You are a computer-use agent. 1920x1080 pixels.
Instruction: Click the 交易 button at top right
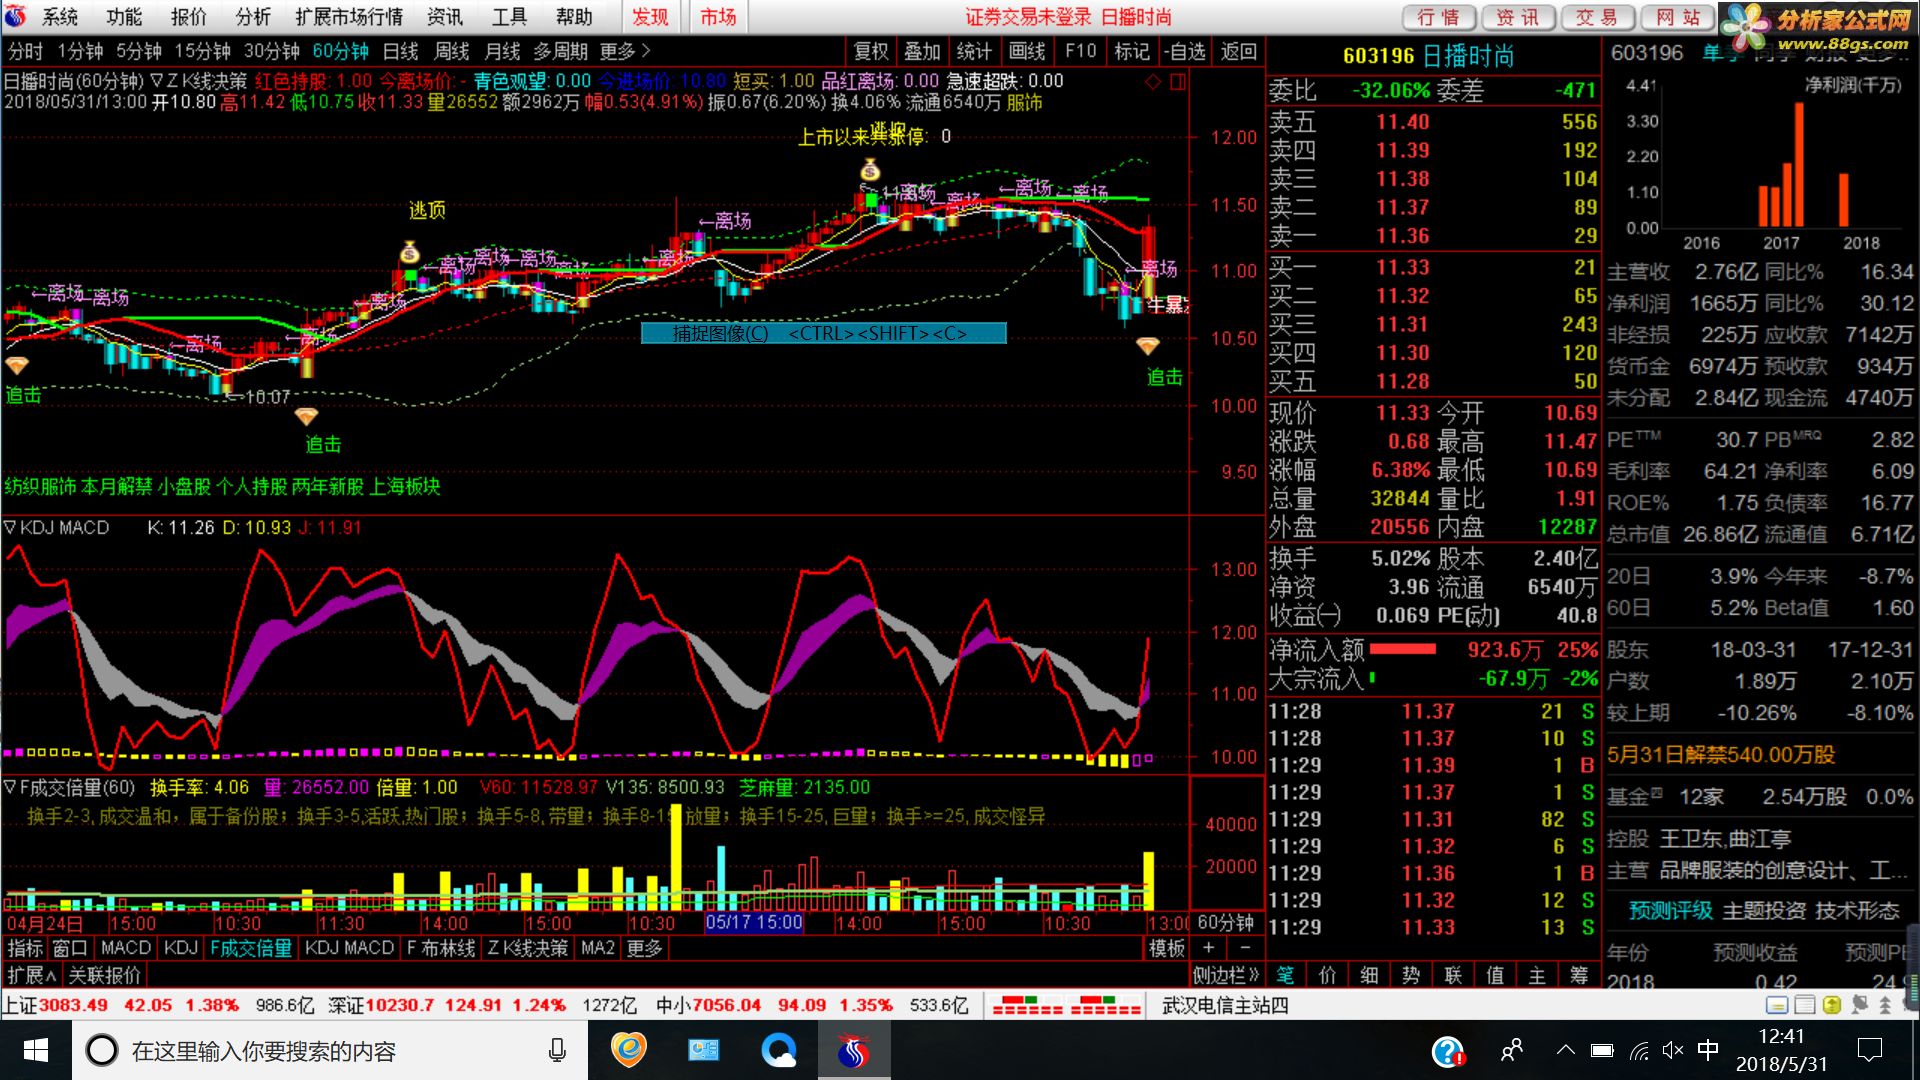tap(1596, 17)
